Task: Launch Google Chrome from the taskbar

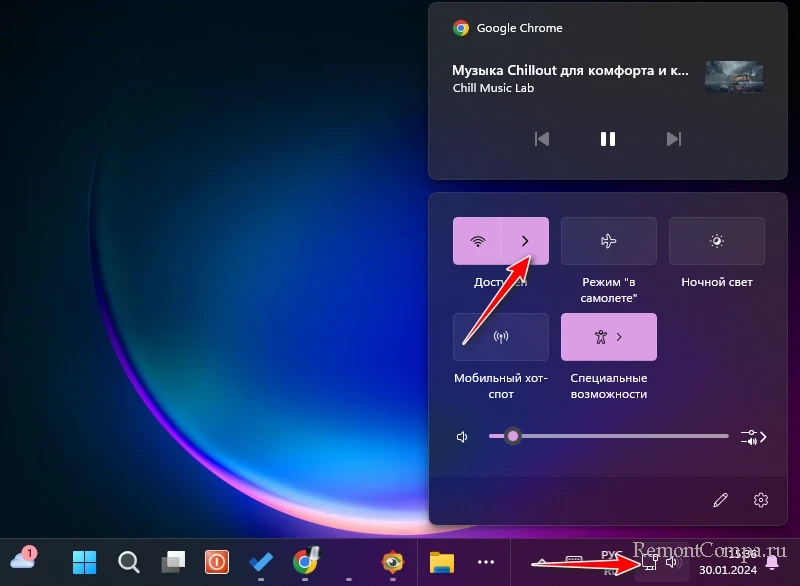Action: 305,561
